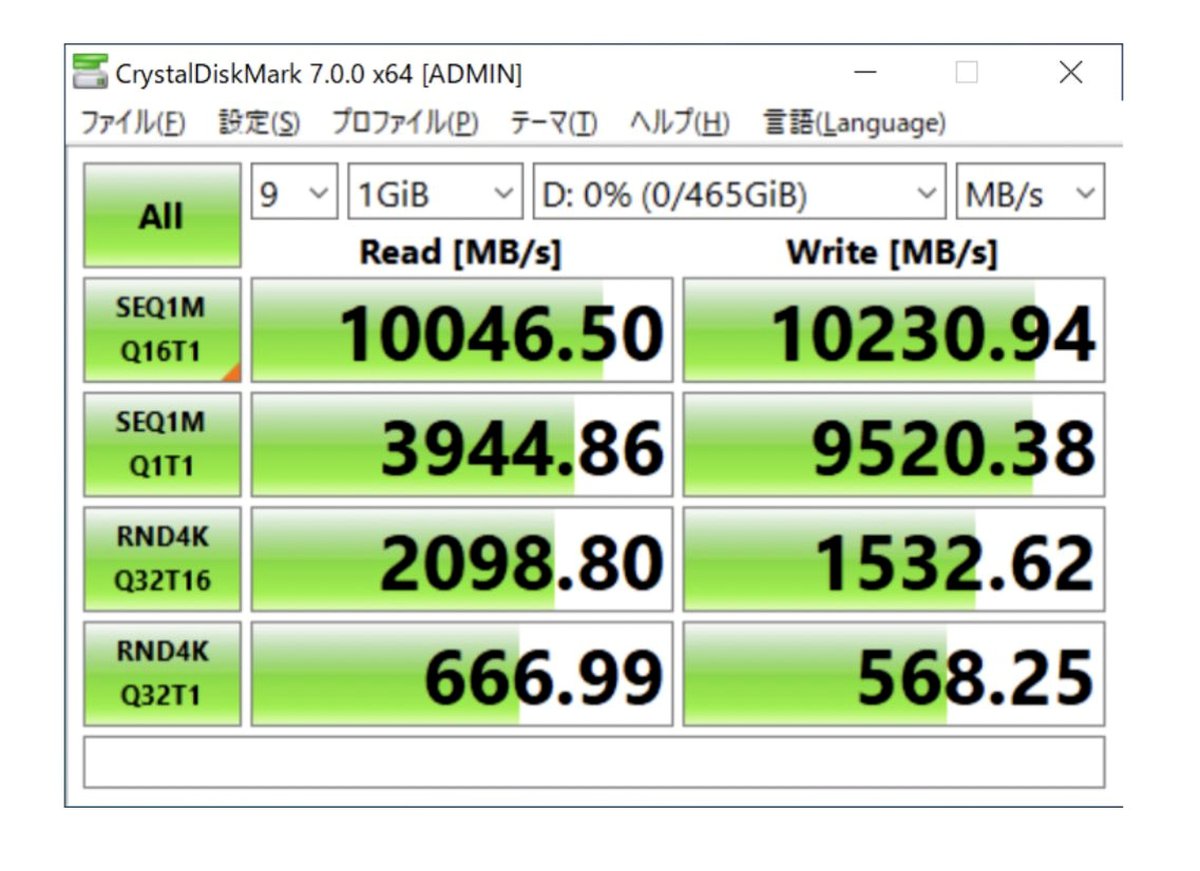Start the SEQ1M Q1T1 test
Image resolution: width=1200 pixels, height=871 pixels.
(x=162, y=445)
